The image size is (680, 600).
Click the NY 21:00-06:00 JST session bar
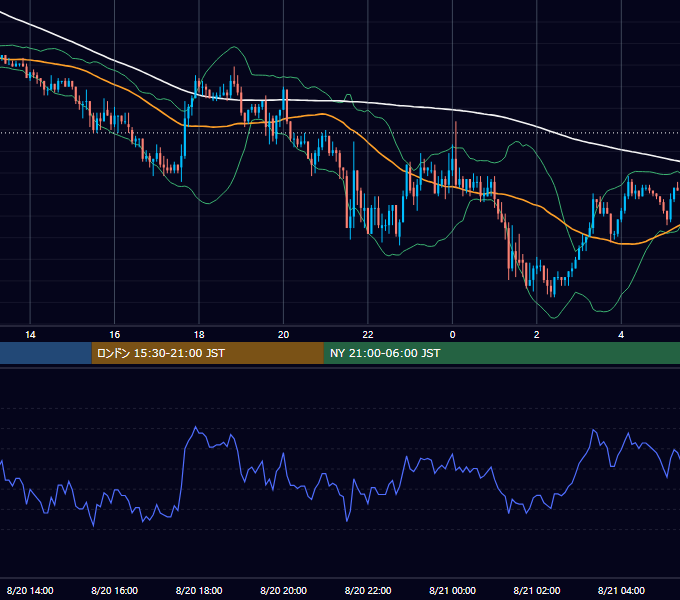[x=502, y=353]
